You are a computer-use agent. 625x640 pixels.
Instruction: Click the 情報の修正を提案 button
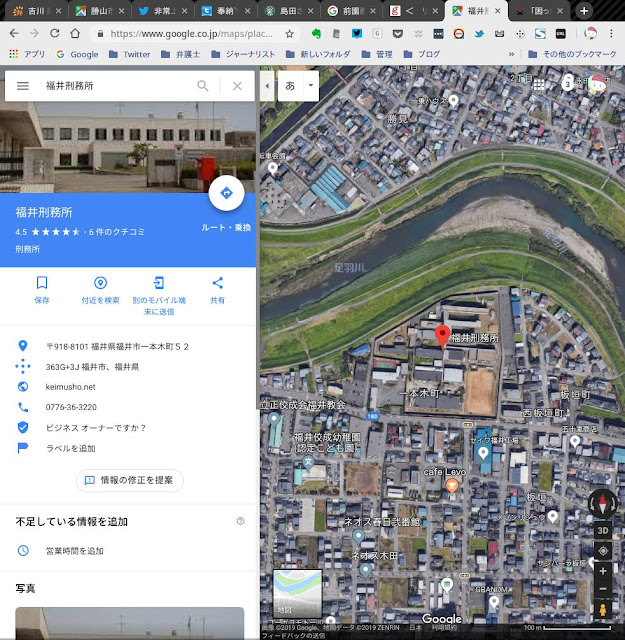pos(129,480)
